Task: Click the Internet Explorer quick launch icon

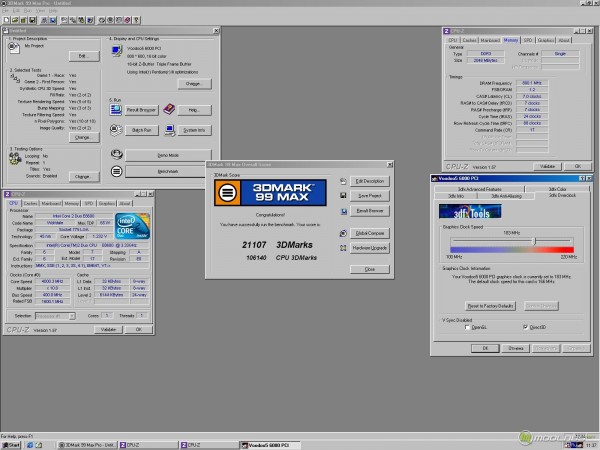Action: coord(30,445)
